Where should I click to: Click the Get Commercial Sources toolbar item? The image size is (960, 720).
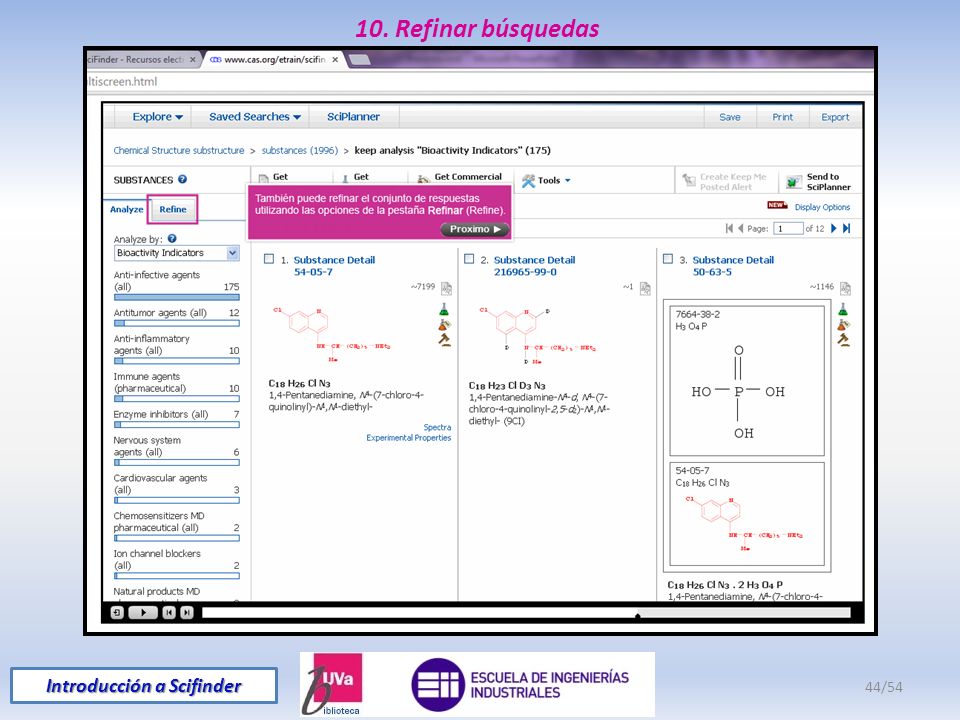460,177
